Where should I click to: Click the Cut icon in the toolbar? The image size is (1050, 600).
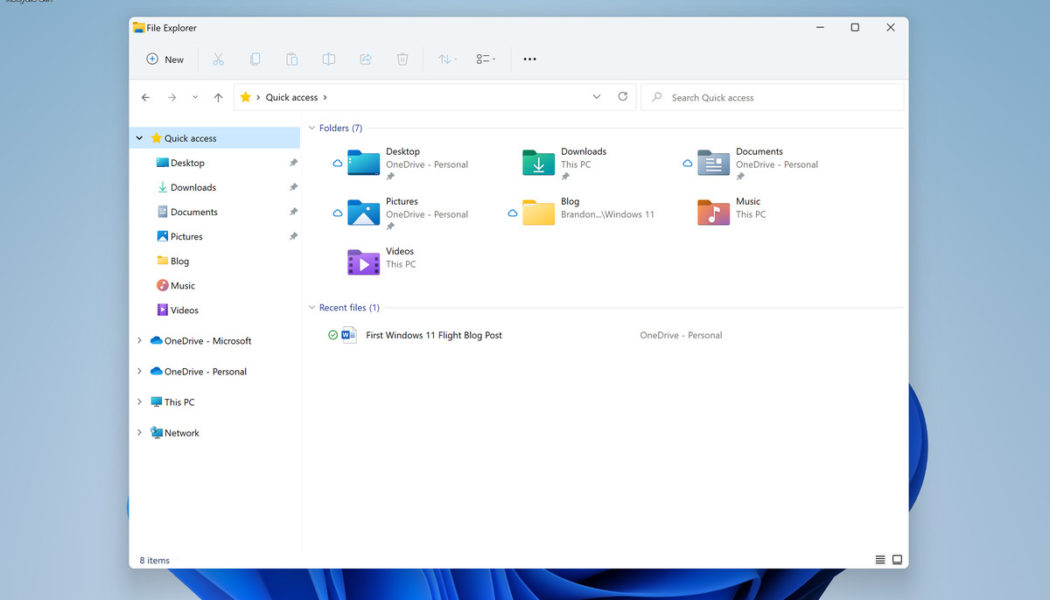(218, 59)
